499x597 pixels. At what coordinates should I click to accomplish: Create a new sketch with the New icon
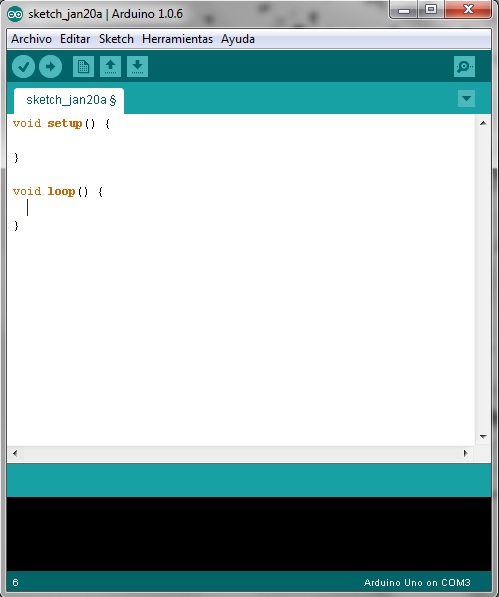point(83,67)
